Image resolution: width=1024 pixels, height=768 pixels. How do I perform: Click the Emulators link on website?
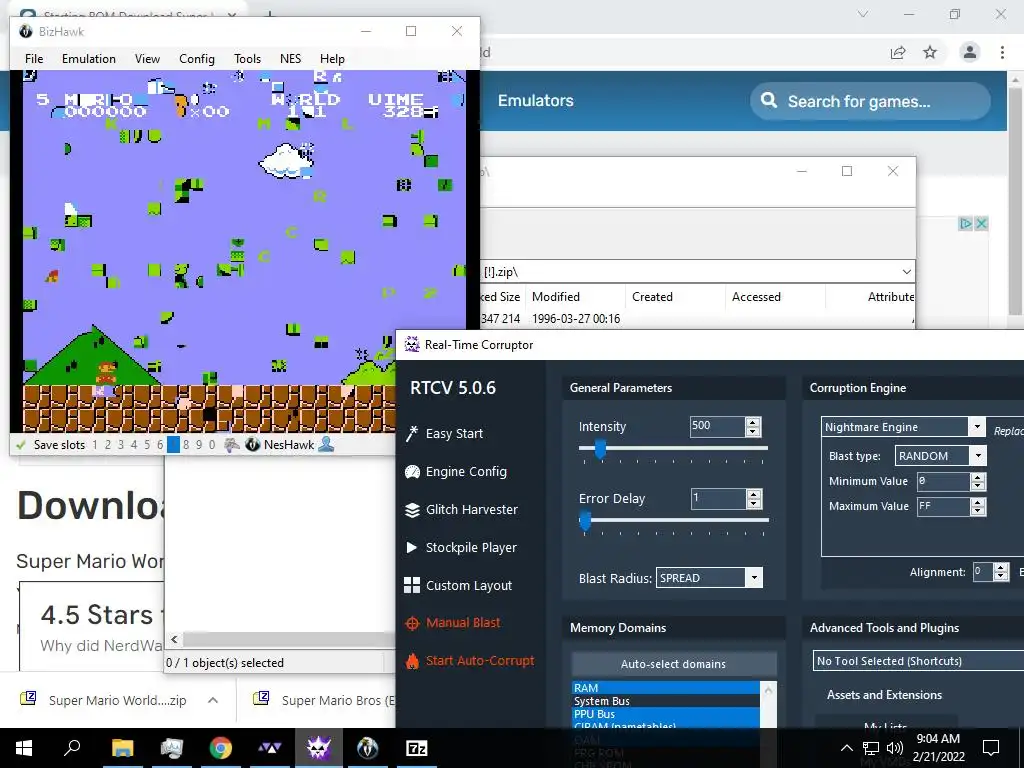click(x=536, y=101)
